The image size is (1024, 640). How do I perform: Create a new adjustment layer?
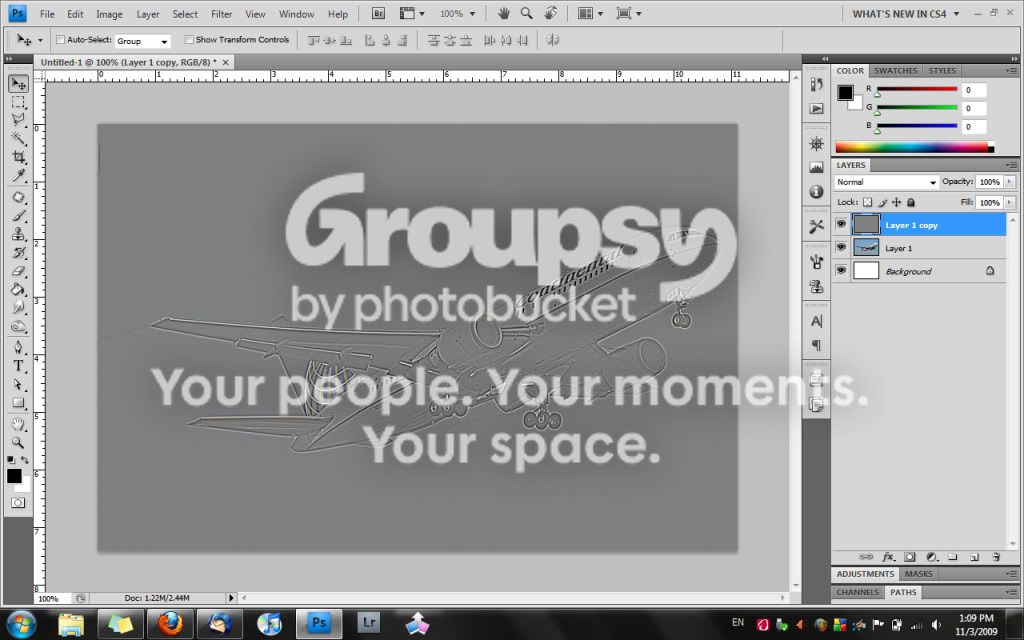point(932,557)
